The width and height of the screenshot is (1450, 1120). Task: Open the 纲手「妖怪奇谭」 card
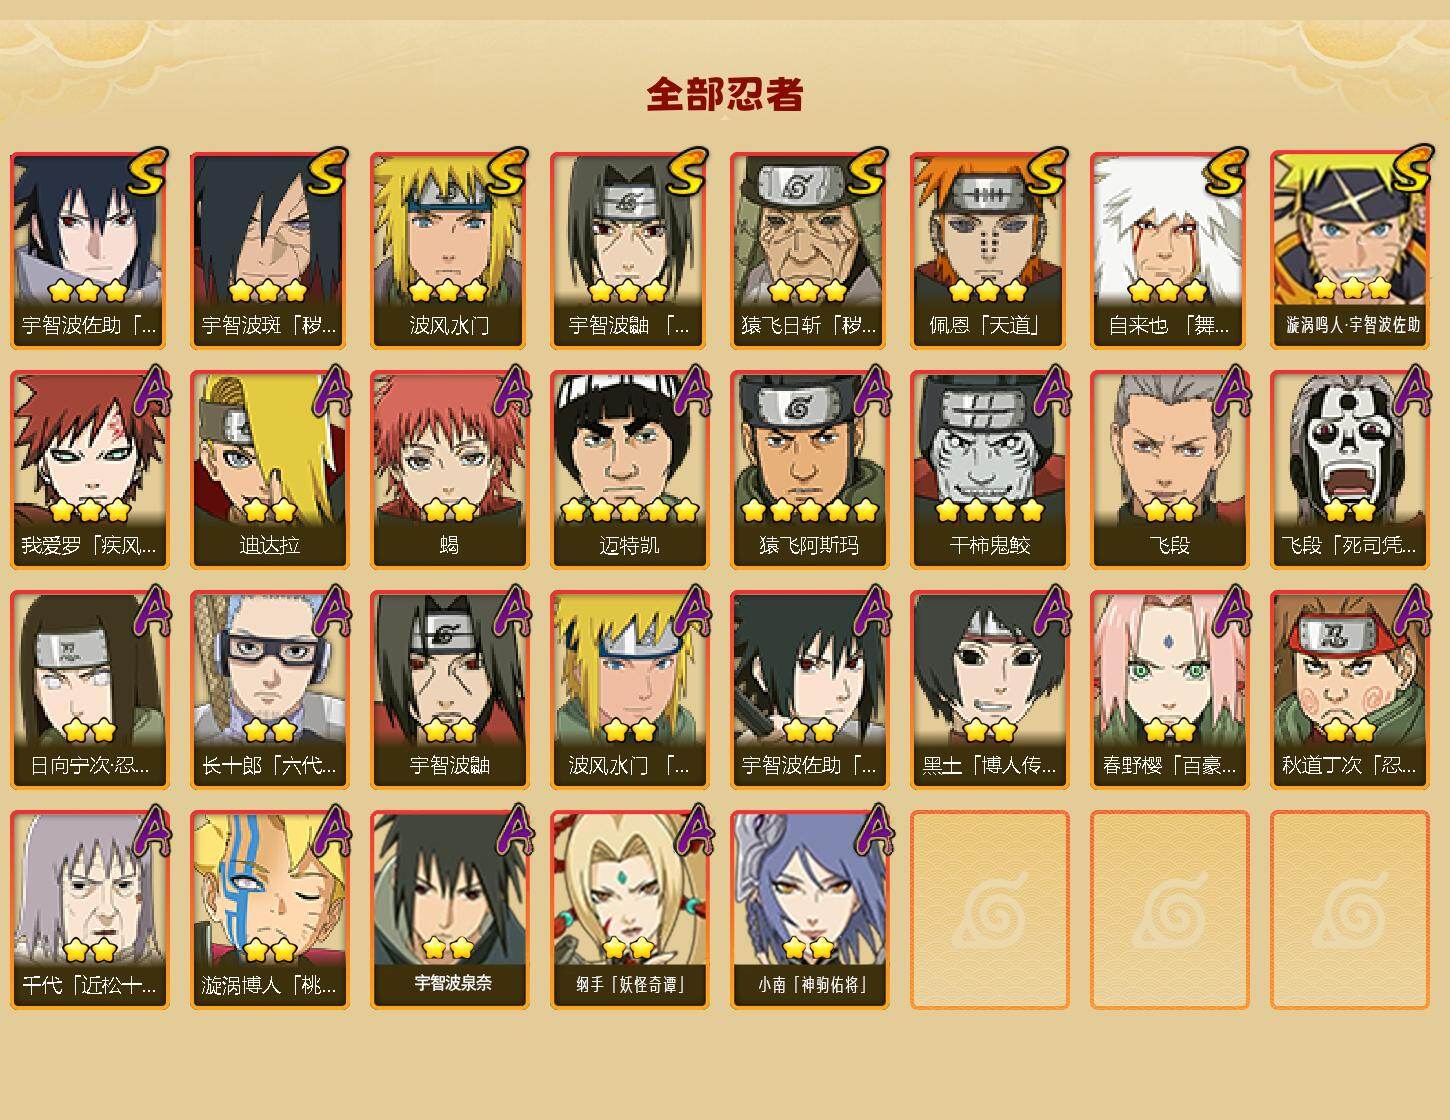tap(629, 910)
